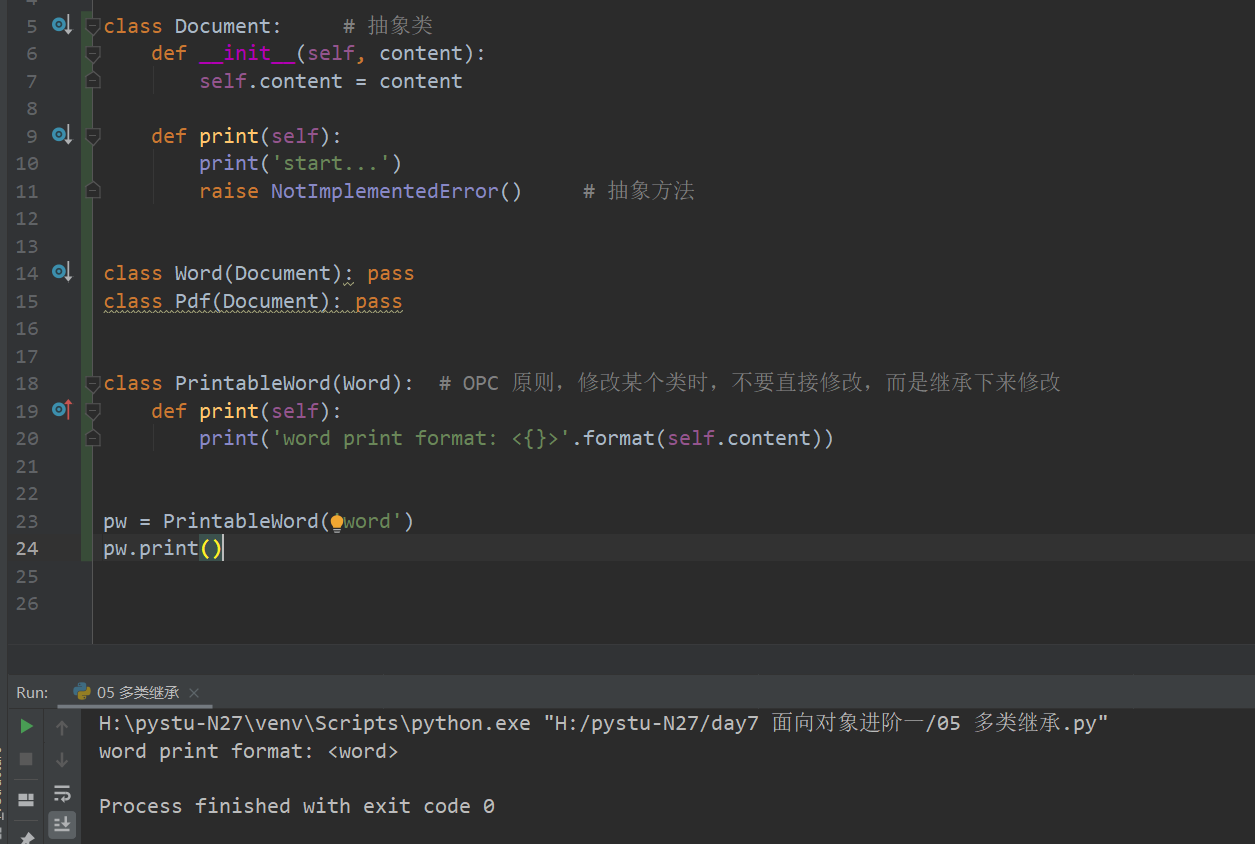Toggle pin tab in Run panel
The width and height of the screenshot is (1255, 844).
(27, 837)
